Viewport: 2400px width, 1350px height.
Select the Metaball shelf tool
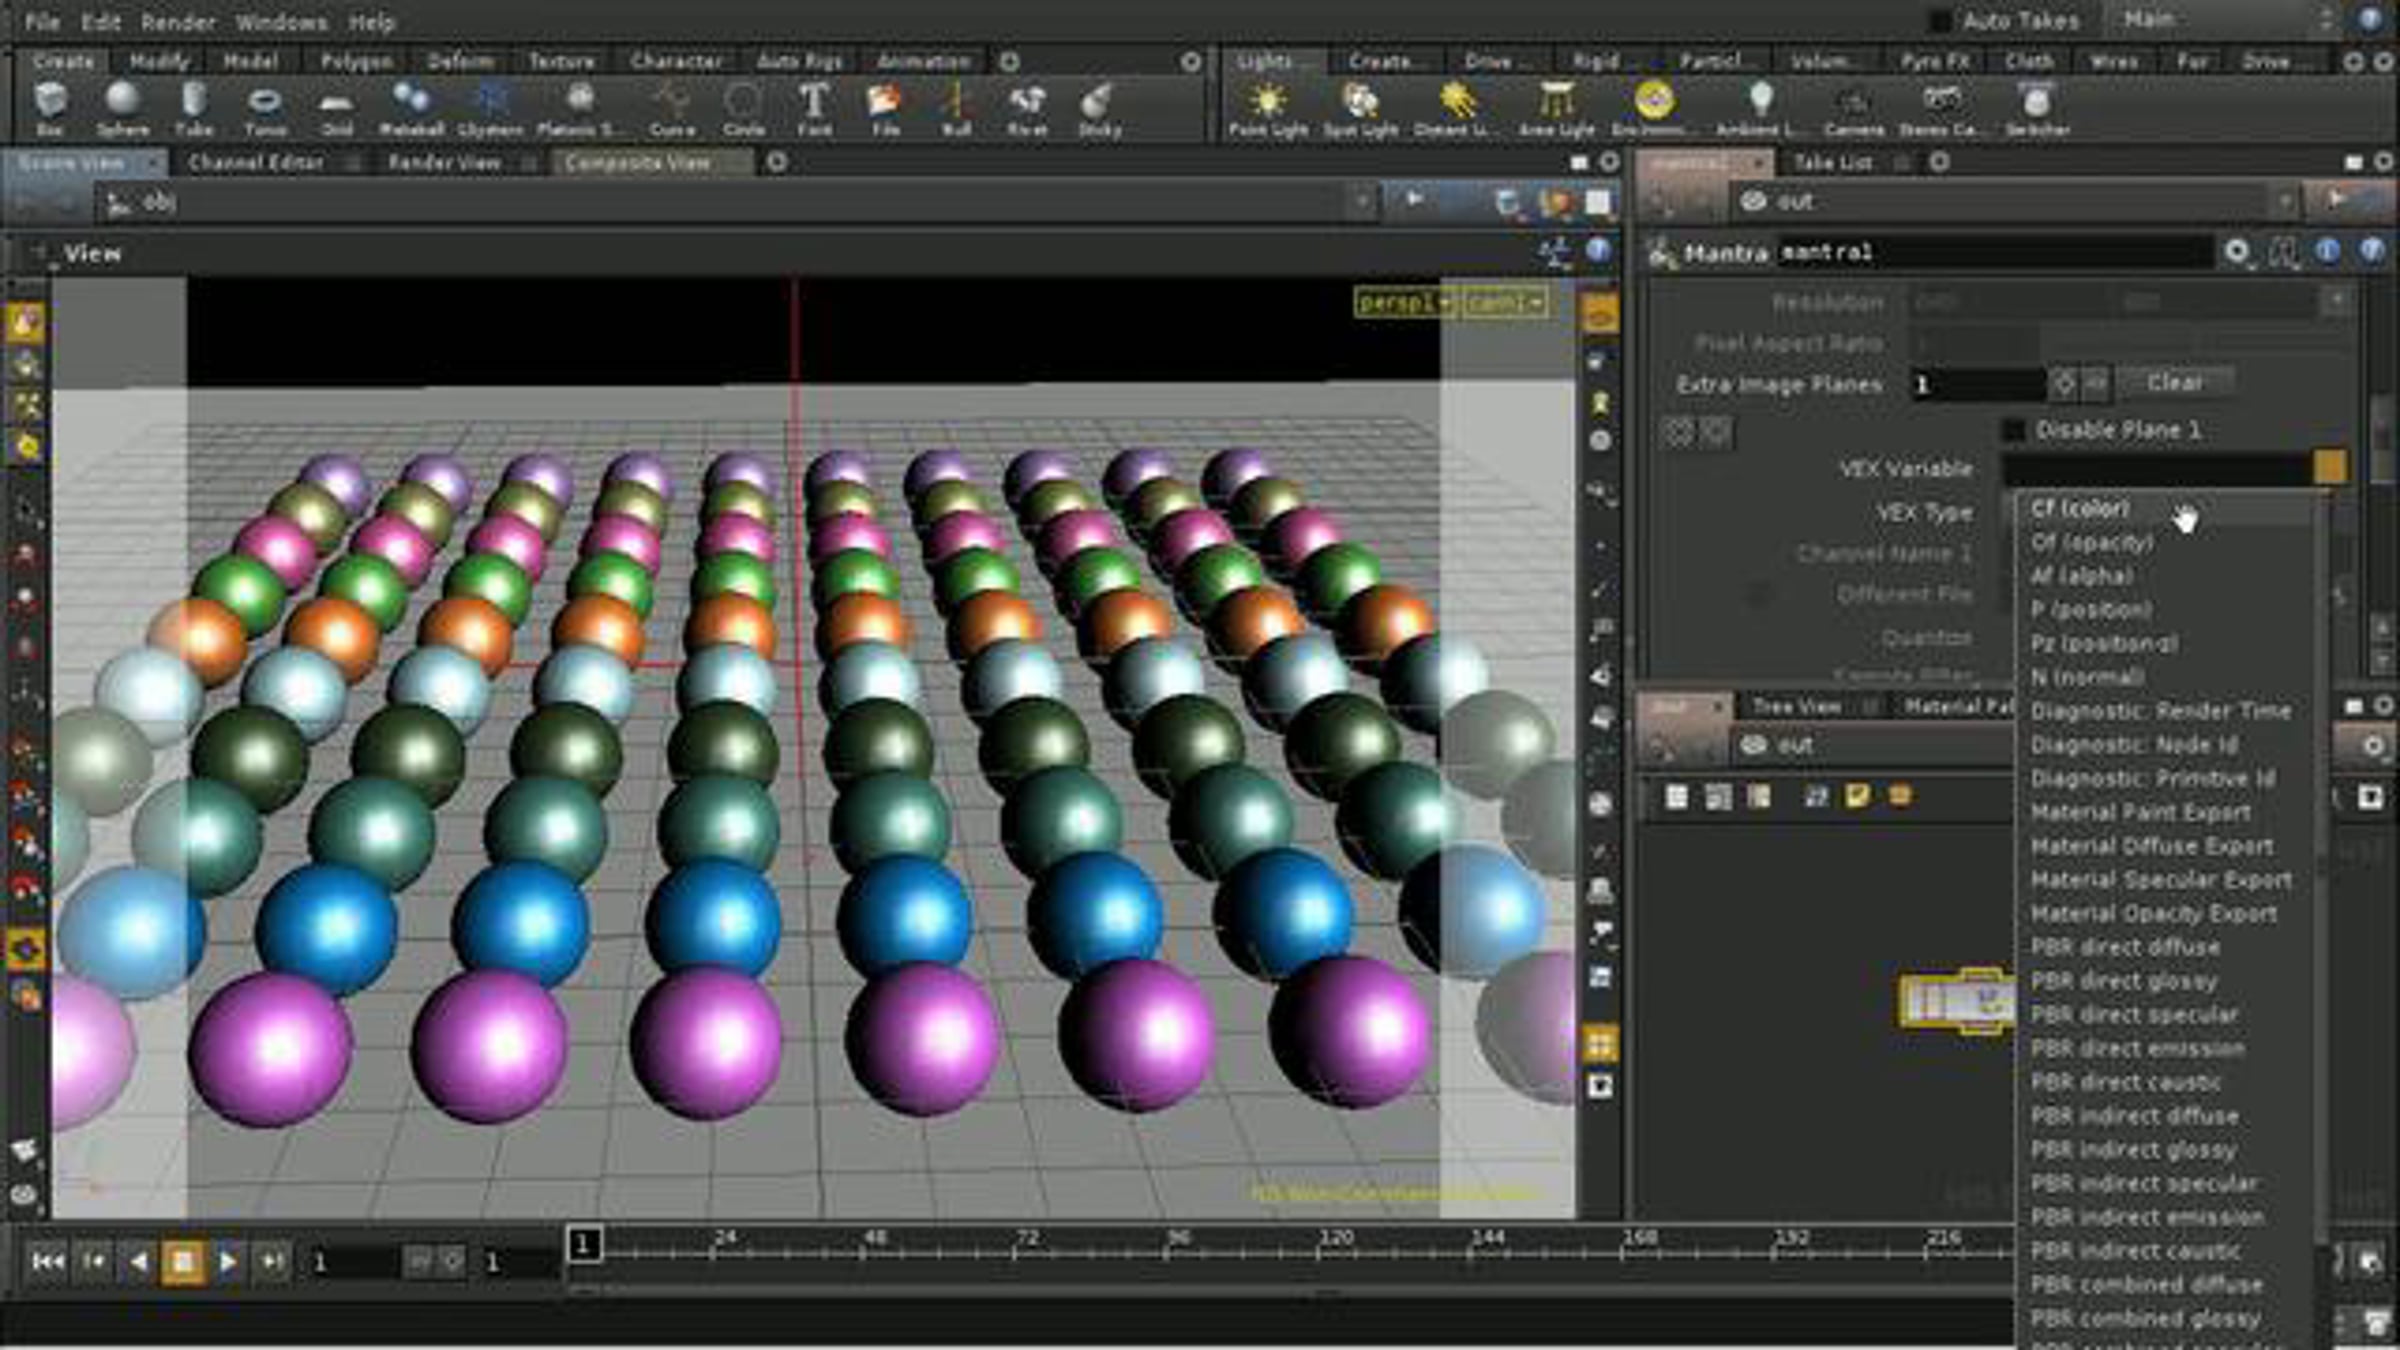[x=411, y=108]
